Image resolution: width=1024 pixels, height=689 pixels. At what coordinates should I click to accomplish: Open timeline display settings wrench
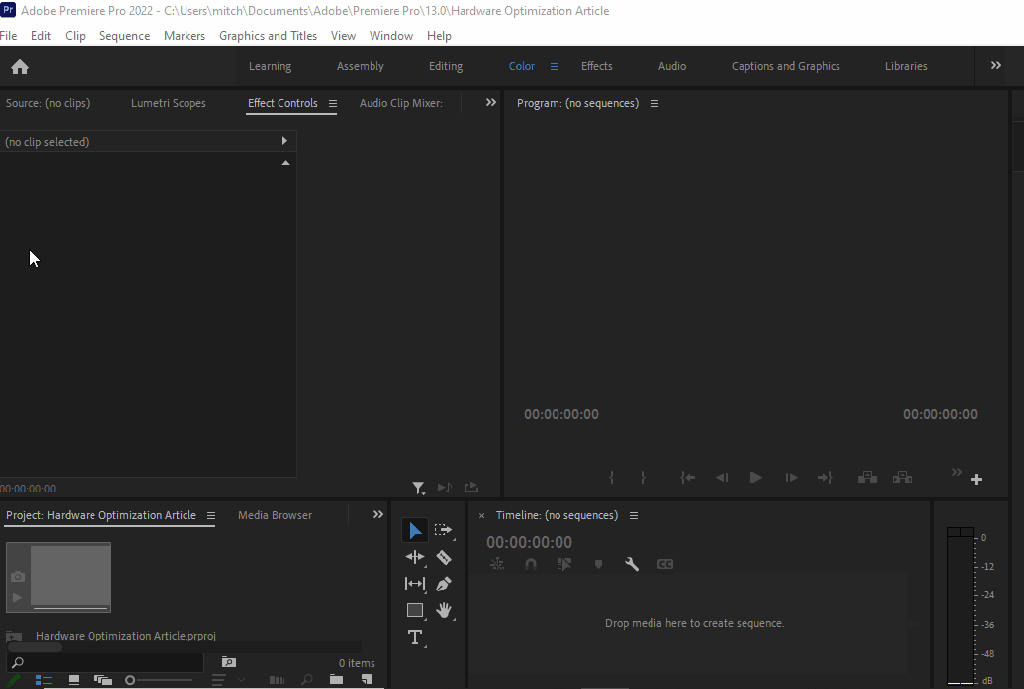click(x=632, y=564)
